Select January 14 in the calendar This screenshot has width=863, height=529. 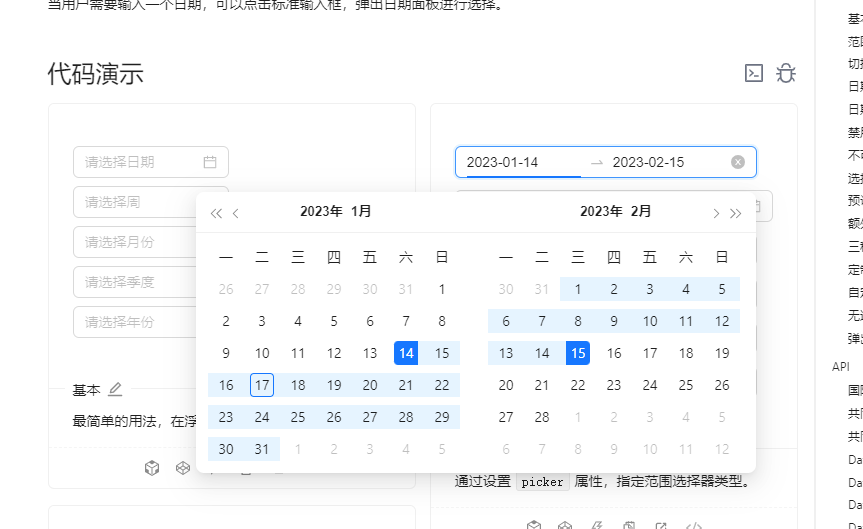(x=406, y=353)
